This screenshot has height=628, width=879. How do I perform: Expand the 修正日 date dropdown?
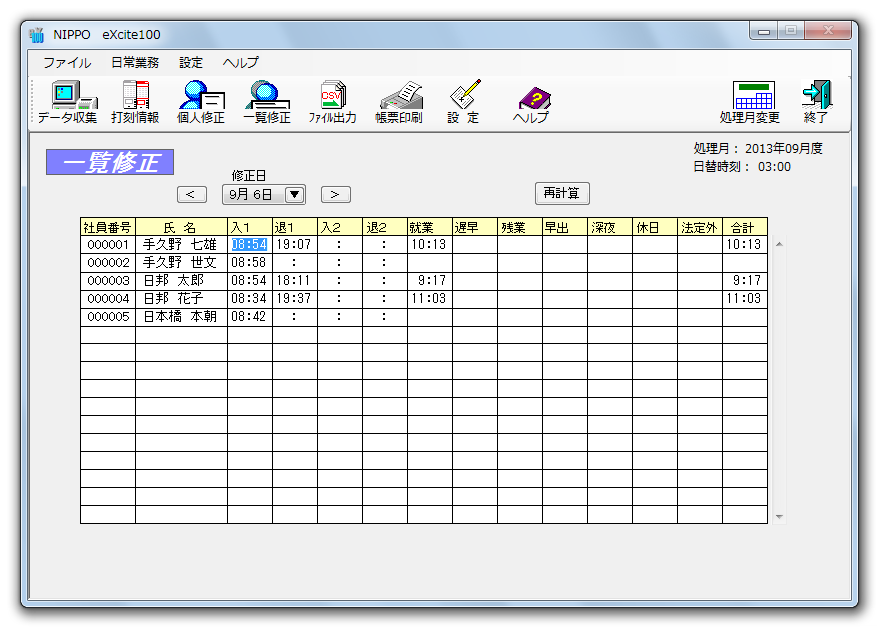coord(295,195)
